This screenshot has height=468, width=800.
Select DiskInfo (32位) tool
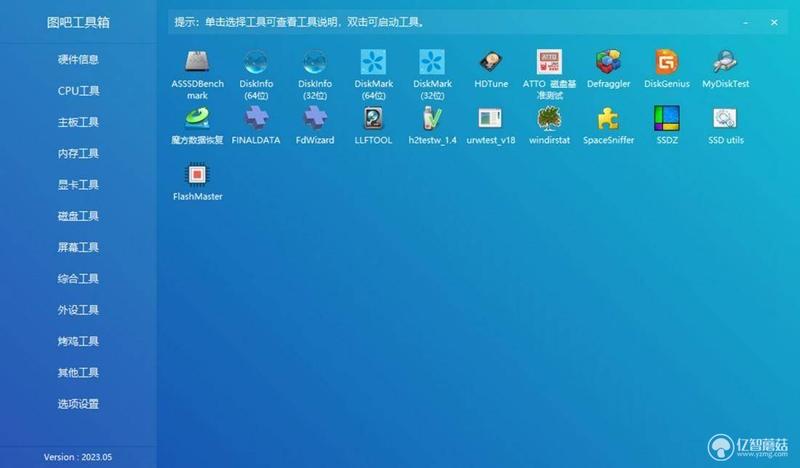point(315,62)
